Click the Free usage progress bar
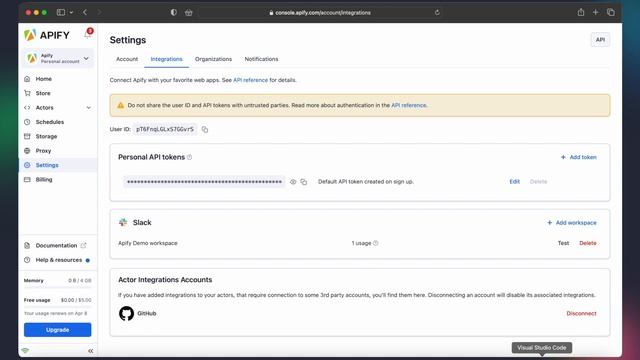 pyautogui.click(x=58, y=307)
